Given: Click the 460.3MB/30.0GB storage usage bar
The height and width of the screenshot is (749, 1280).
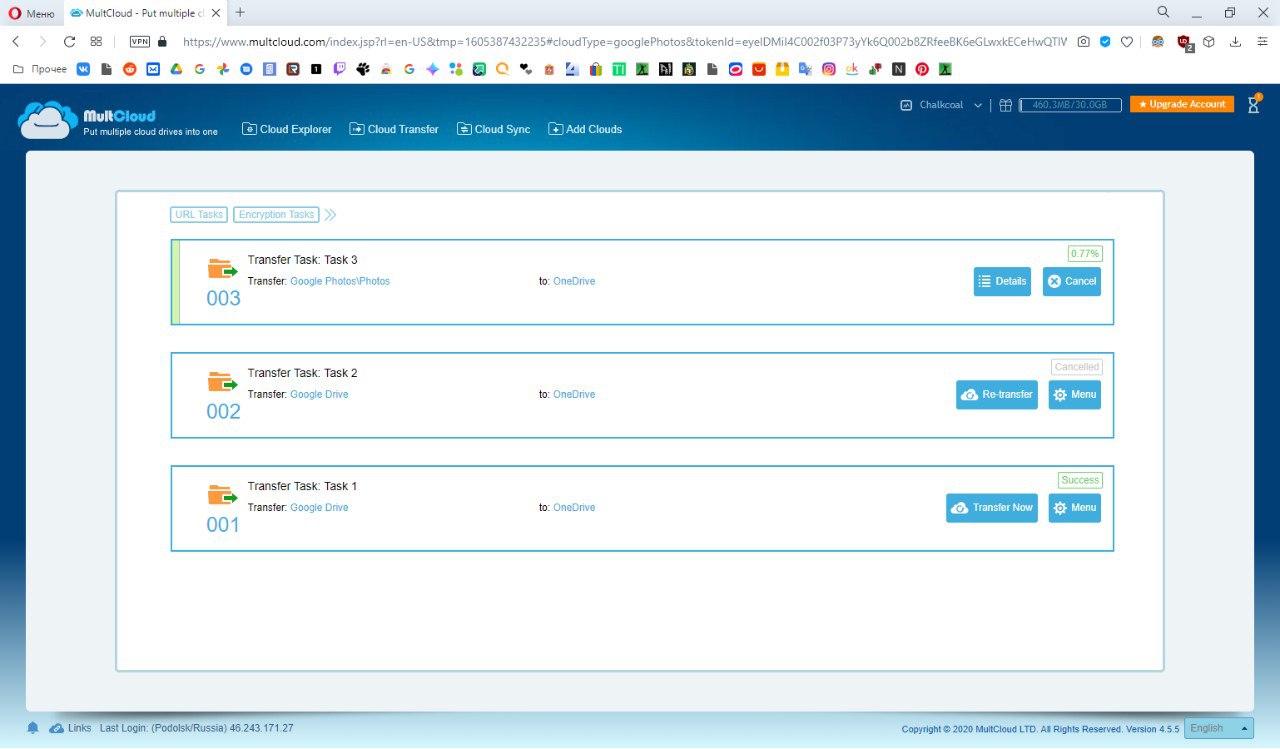Looking at the screenshot, I should (1069, 105).
